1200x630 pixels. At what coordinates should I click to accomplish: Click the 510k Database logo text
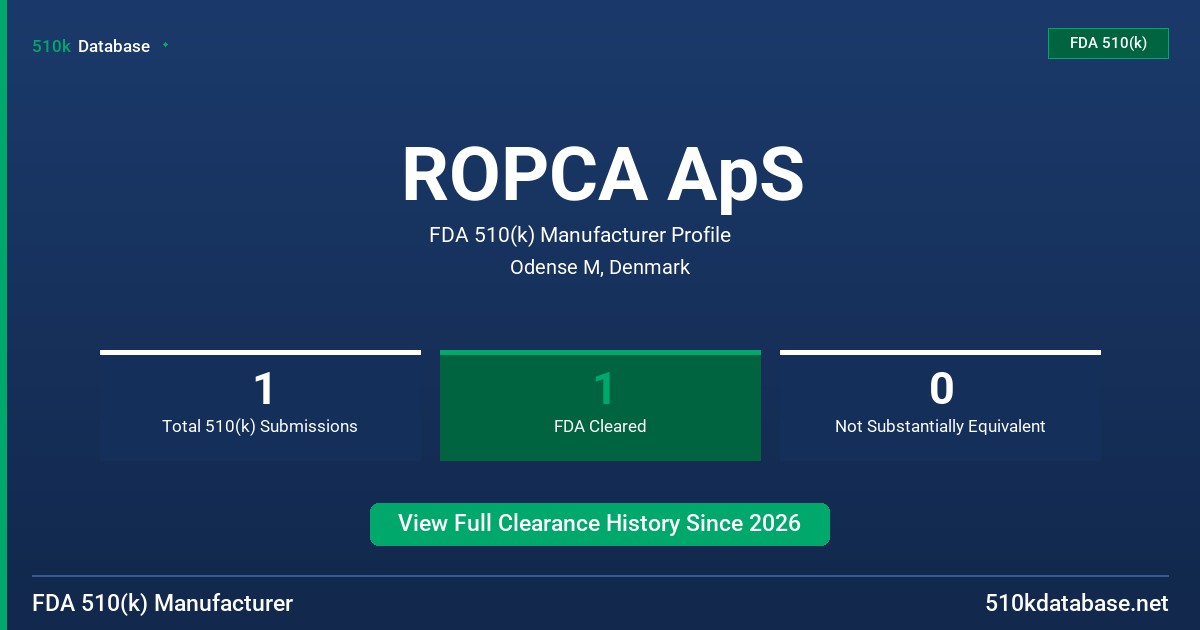[91, 46]
